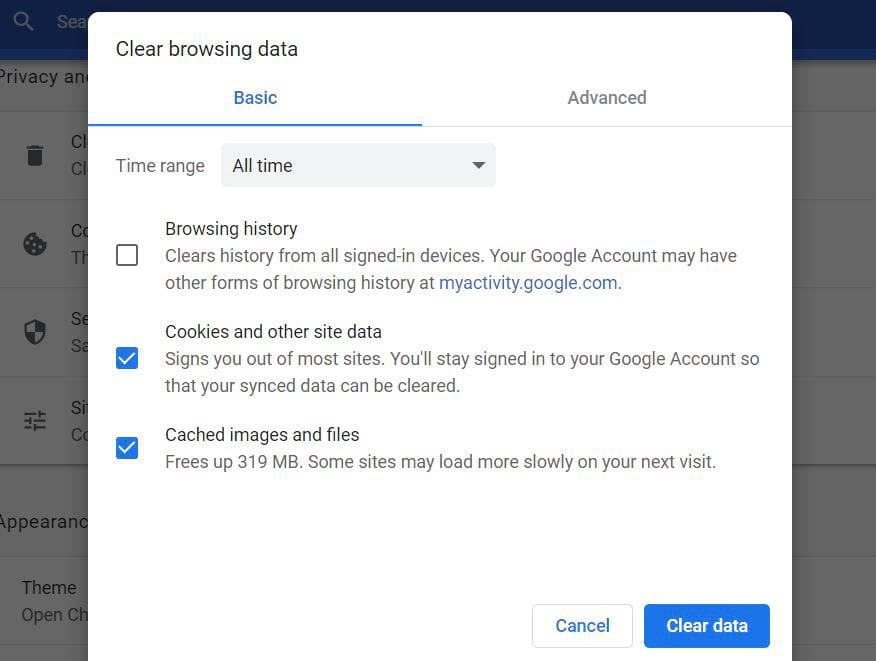
Task: Click the search magnifier icon in settings bar
Action: (23, 21)
